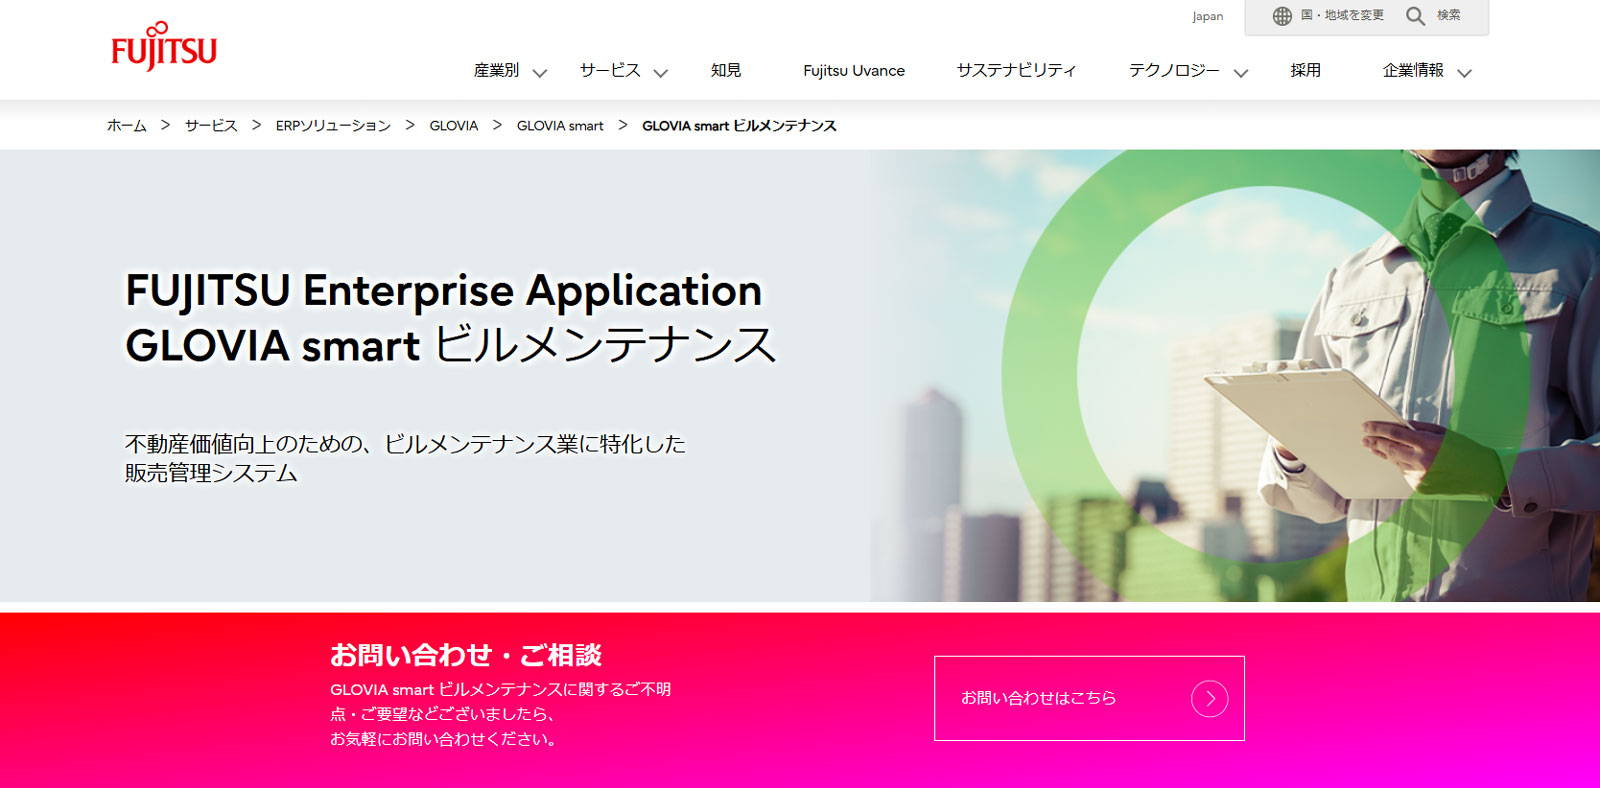
Task: Expand the テクノロジー dropdown chevron
Action: click(1241, 73)
